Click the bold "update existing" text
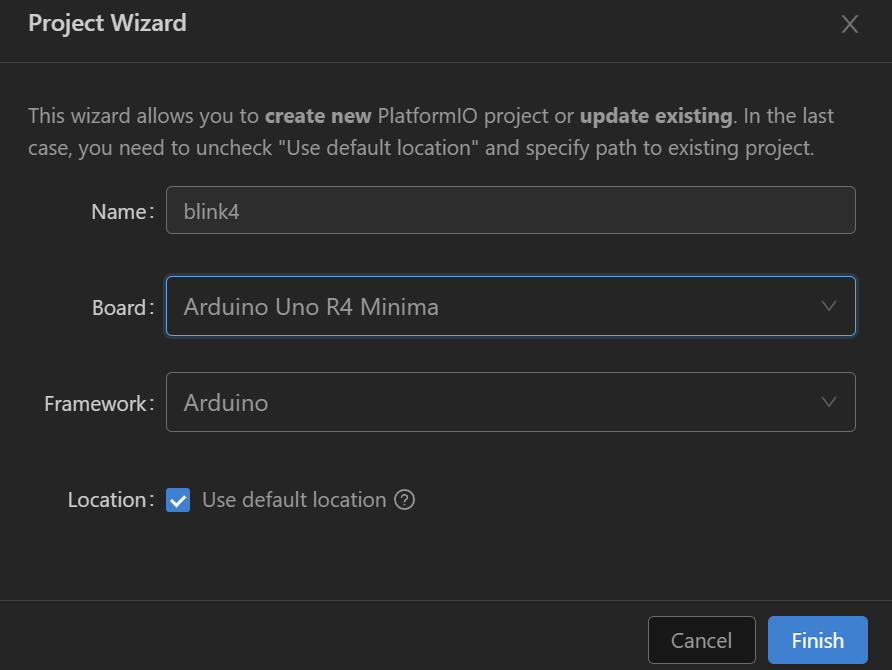Image resolution: width=892 pixels, height=670 pixels. coord(656,116)
